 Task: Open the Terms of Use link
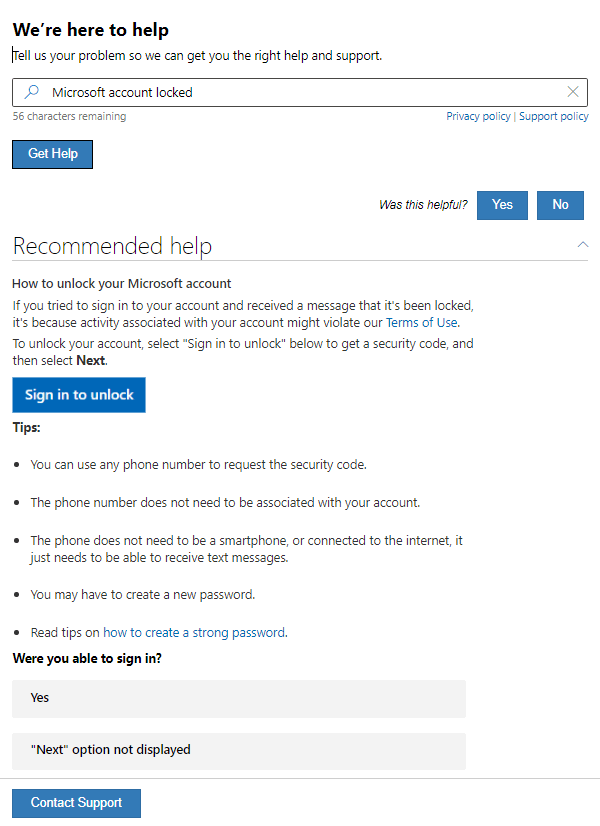[421, 322]
